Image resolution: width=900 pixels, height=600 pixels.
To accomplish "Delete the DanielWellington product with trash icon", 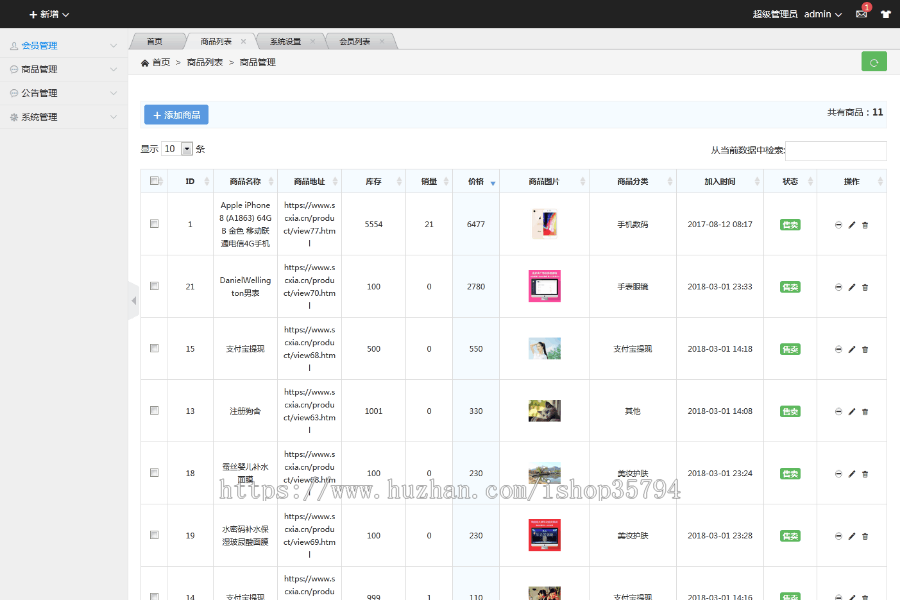I will (x=865, y=287).
